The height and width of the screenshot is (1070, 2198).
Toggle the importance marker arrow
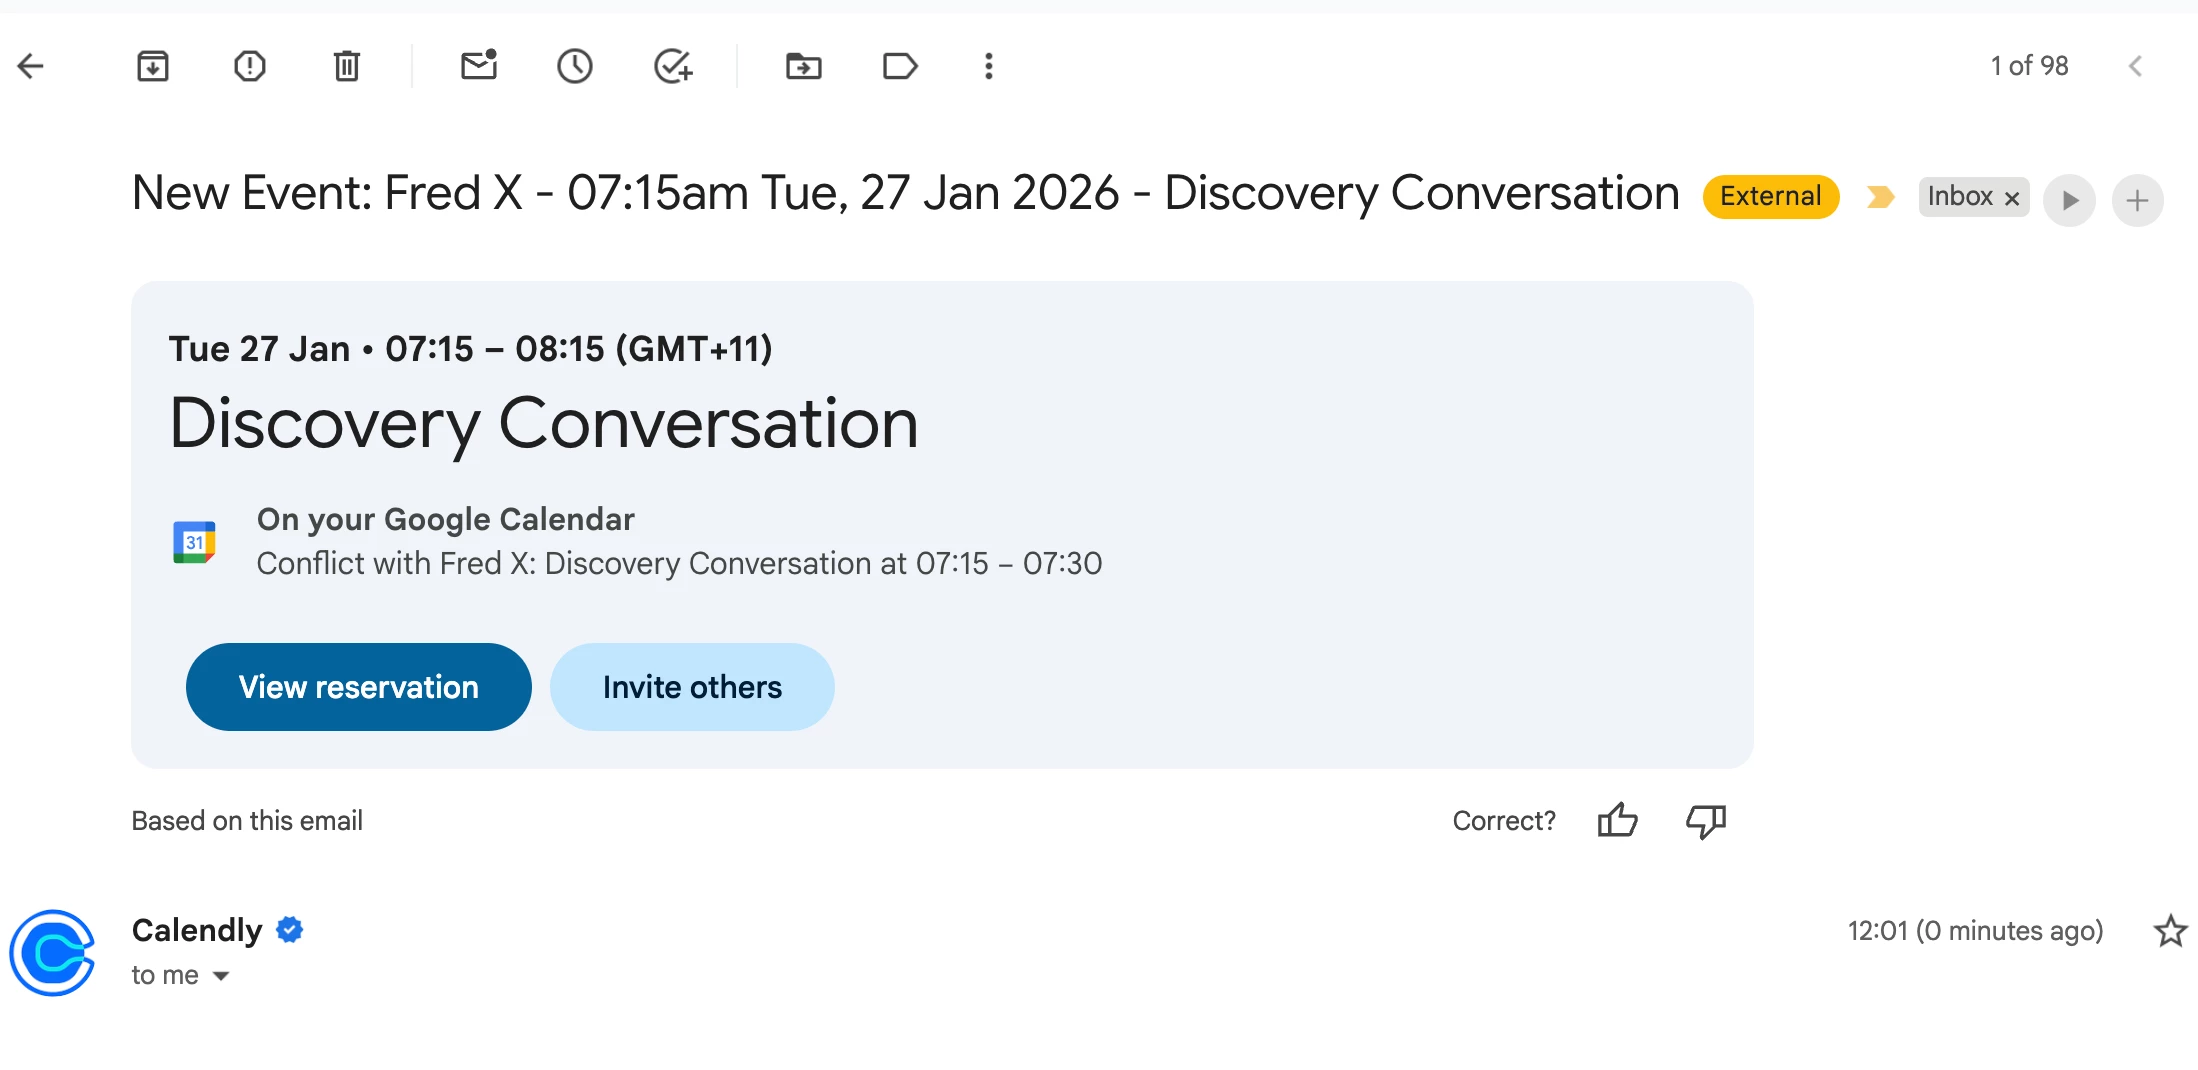tap(1880, 197)
